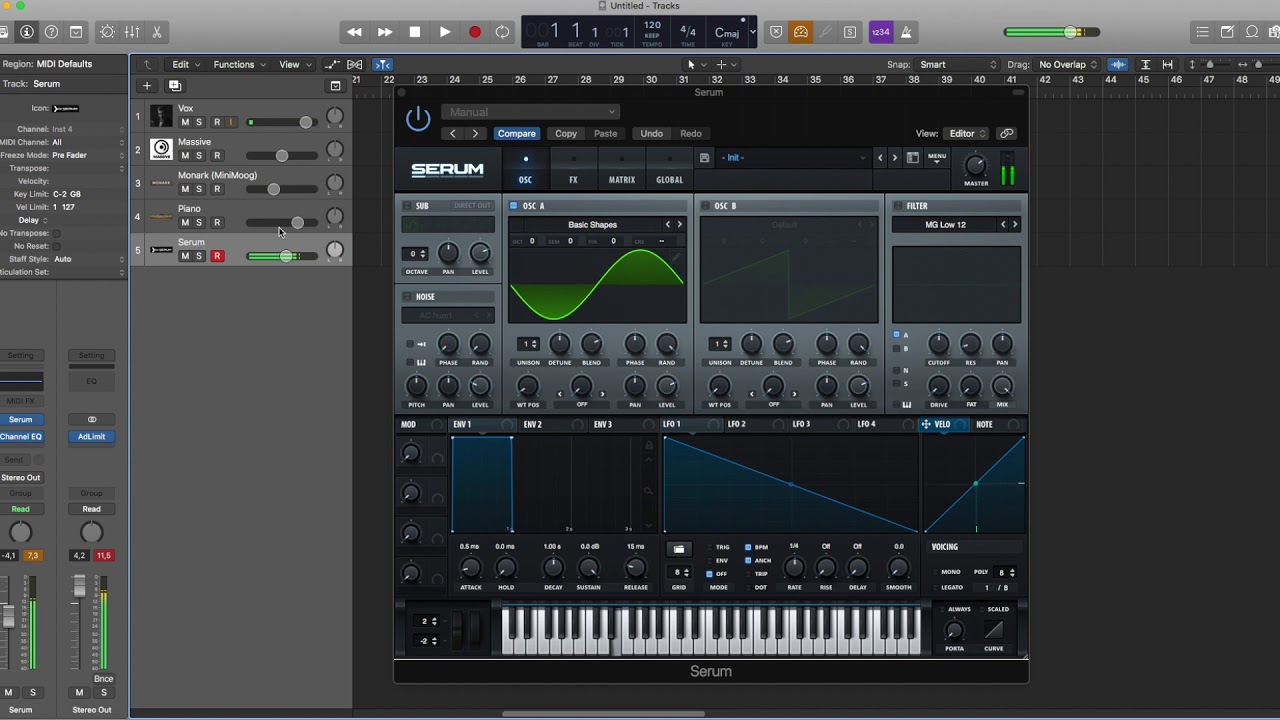Screen dimensions: 1280x720
Task: Click the plugin Copy button
Action: coord(566,133)
